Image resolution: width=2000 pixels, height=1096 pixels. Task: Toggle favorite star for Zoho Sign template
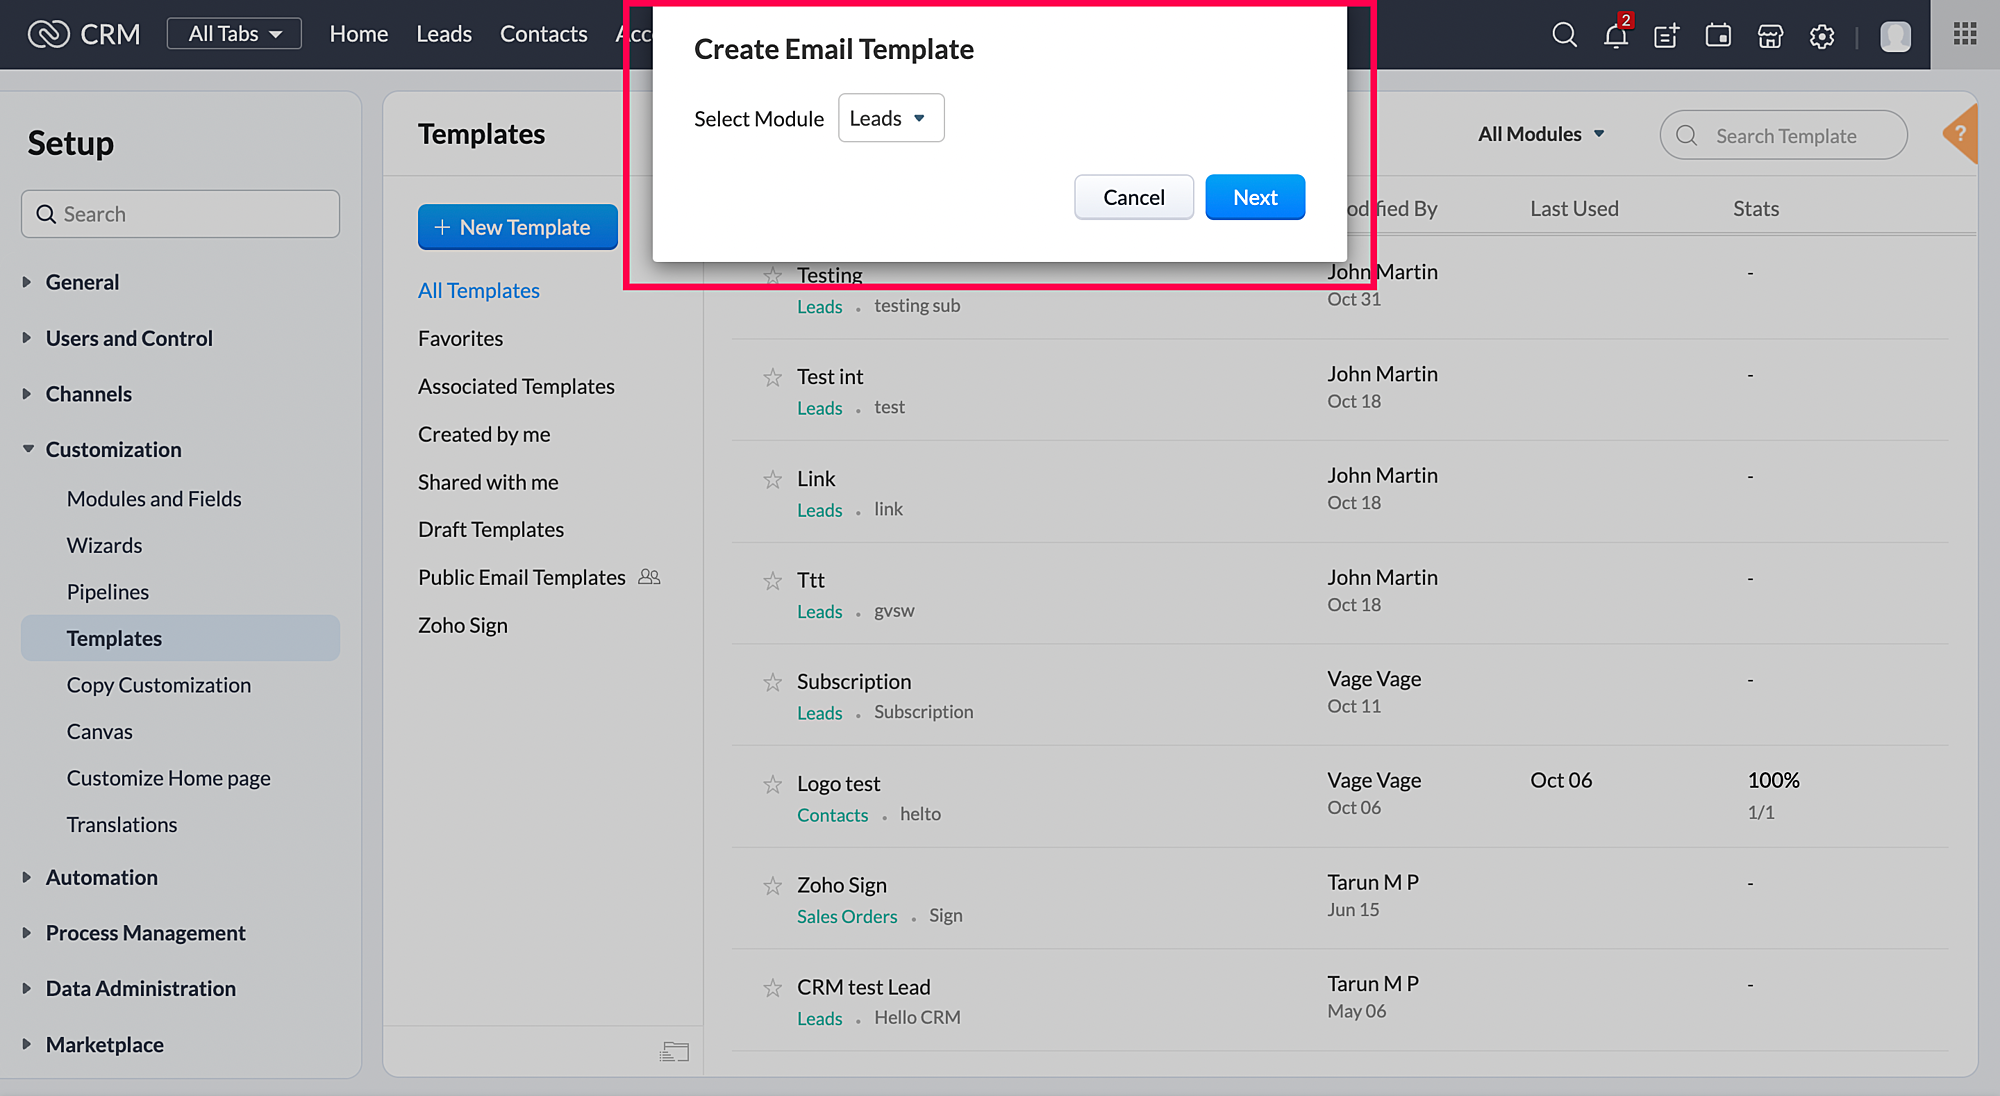coord(772,886)
